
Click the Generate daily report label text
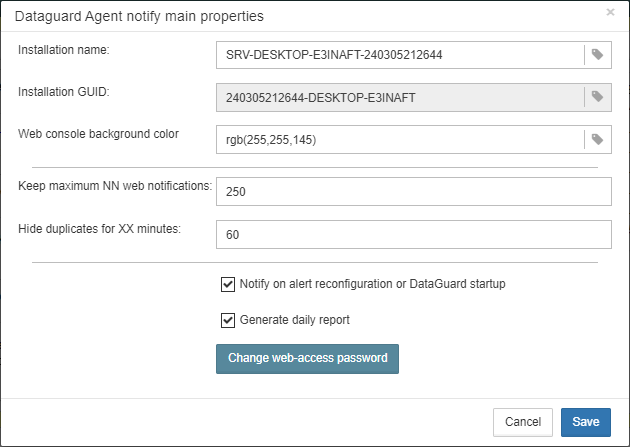(295, 320)
